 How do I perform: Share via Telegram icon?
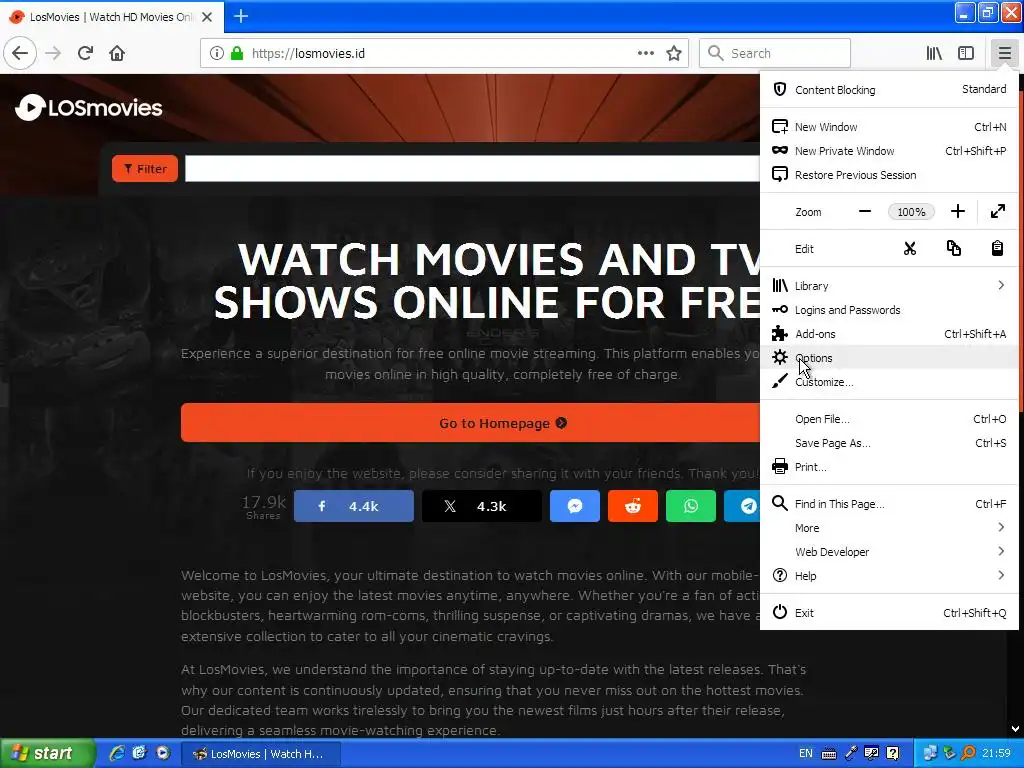[743, 506]
